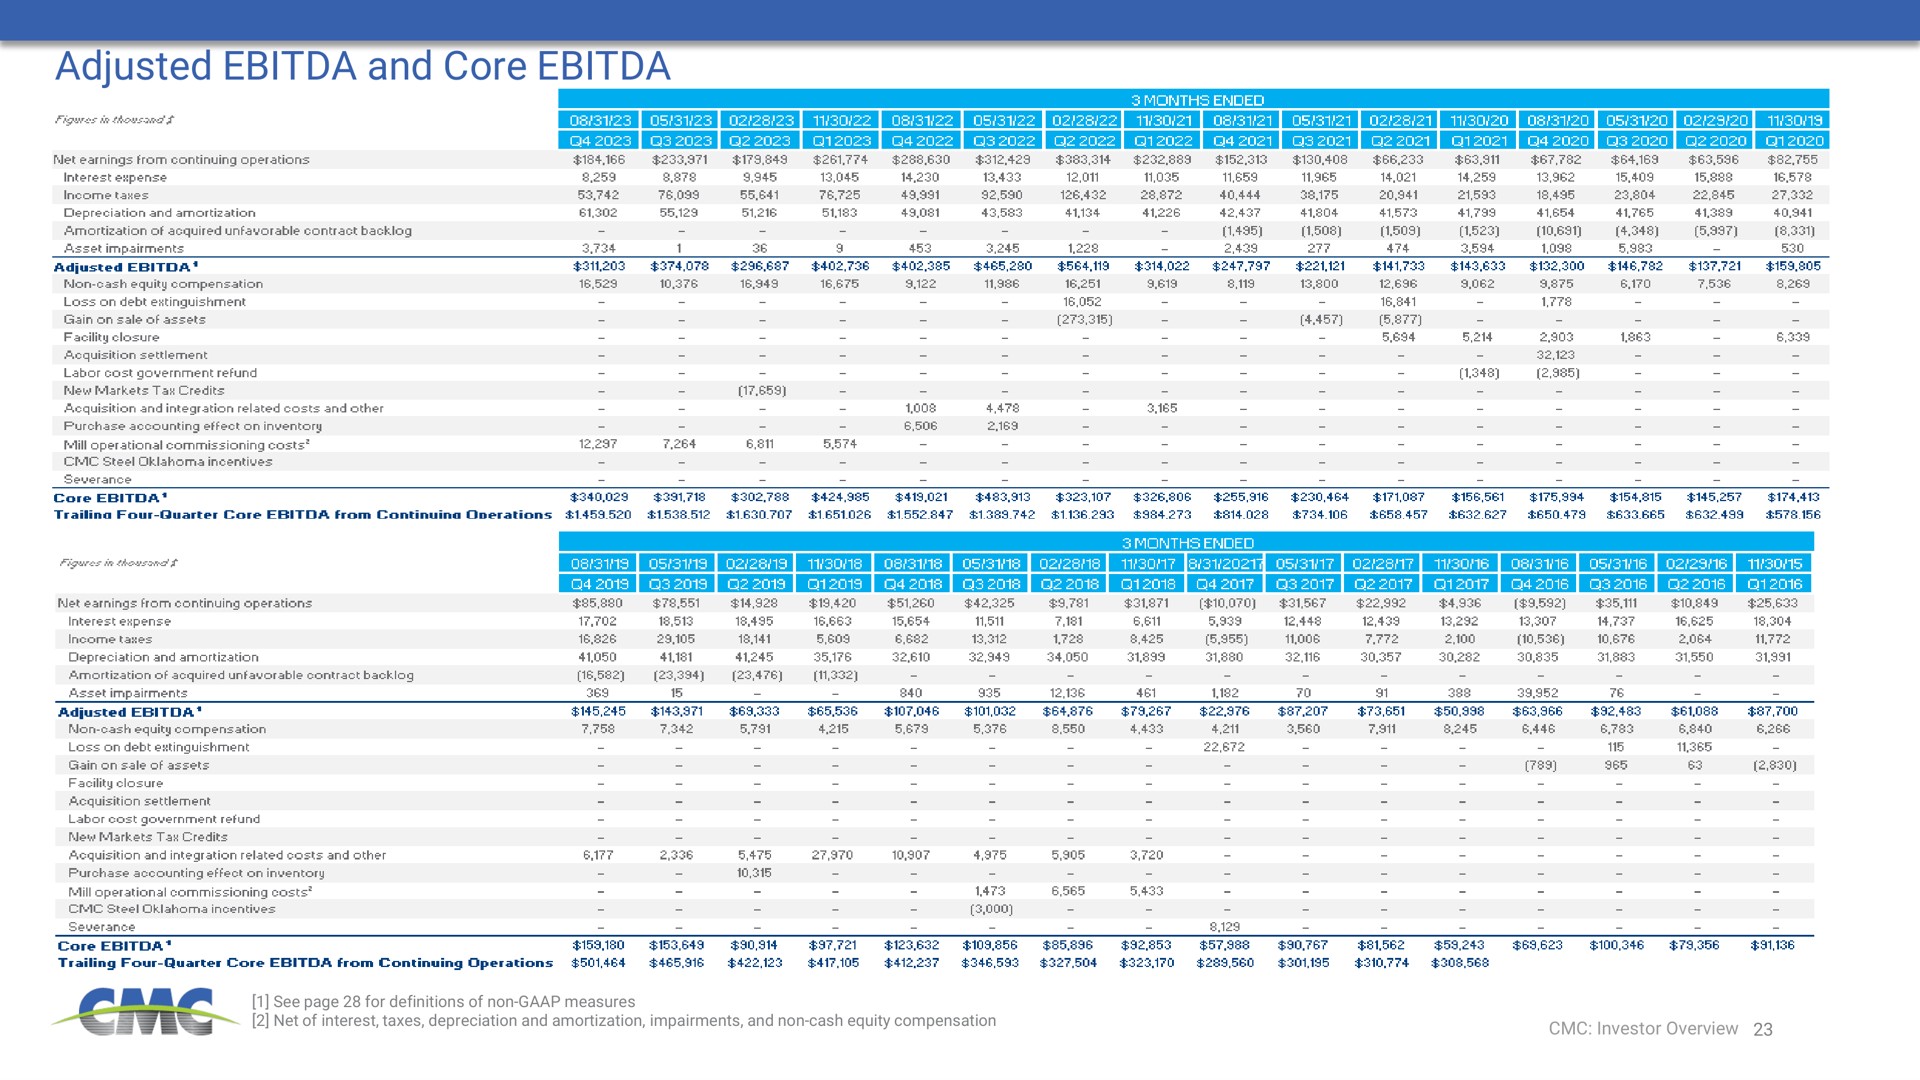This screenshot has width=1920, height=1080.
Task: Click the page number 23
Action: click(1763, 1030)
